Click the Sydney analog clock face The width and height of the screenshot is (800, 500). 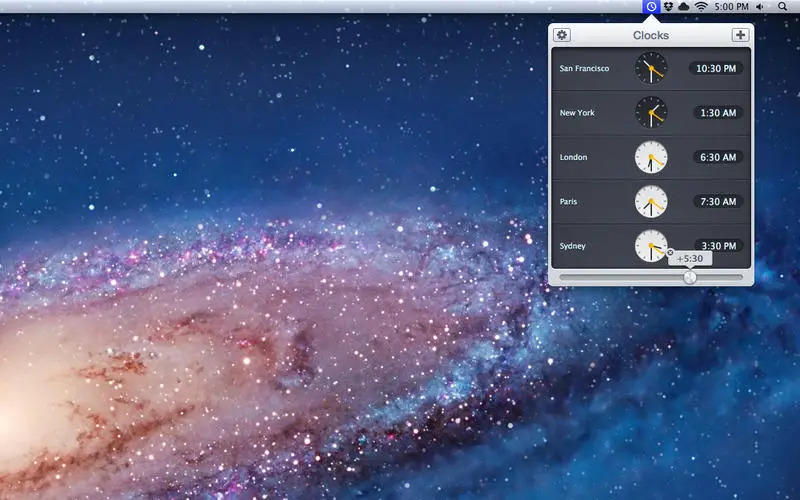(x=651, y=245)
